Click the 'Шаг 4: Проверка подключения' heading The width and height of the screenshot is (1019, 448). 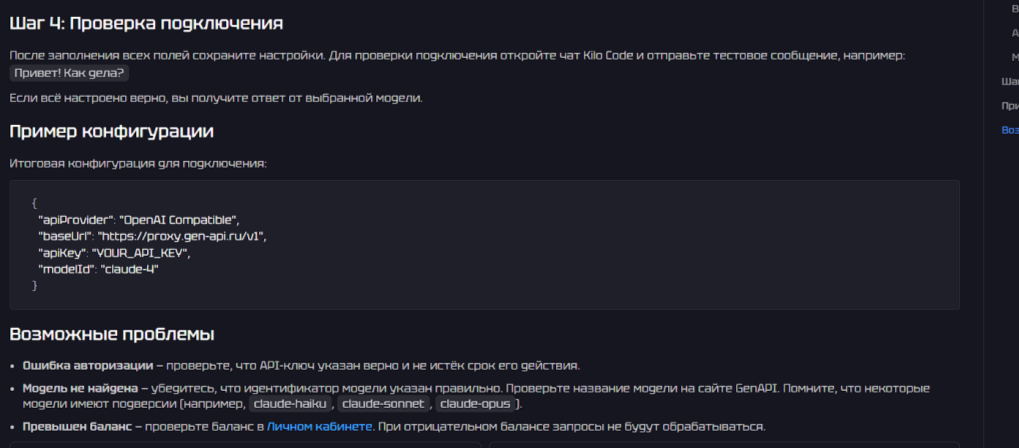[146, 22]
